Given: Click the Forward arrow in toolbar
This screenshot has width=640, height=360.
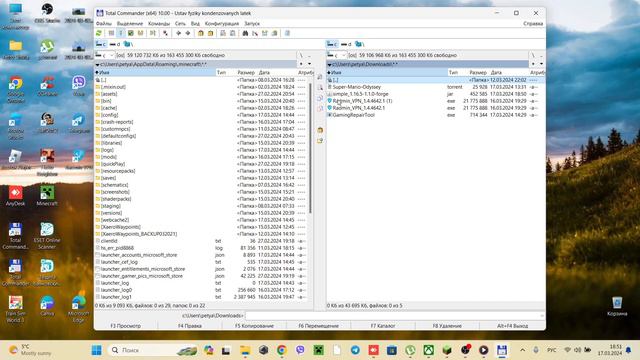Looking at the screenshot, I should pyautogui.click(x=188, y=33).
